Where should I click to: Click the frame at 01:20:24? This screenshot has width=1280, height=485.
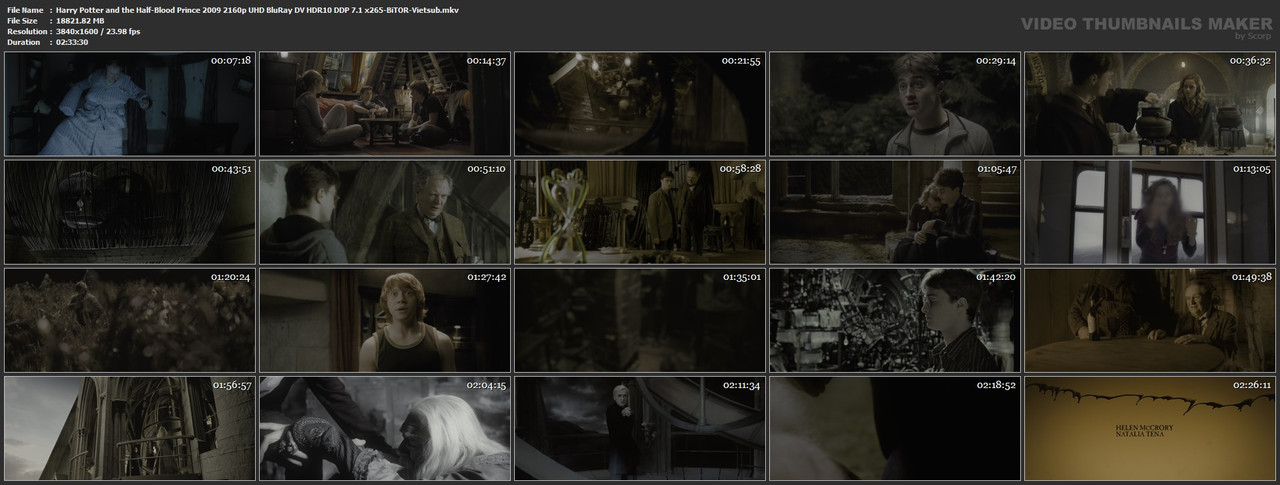(x=130, y=320)
